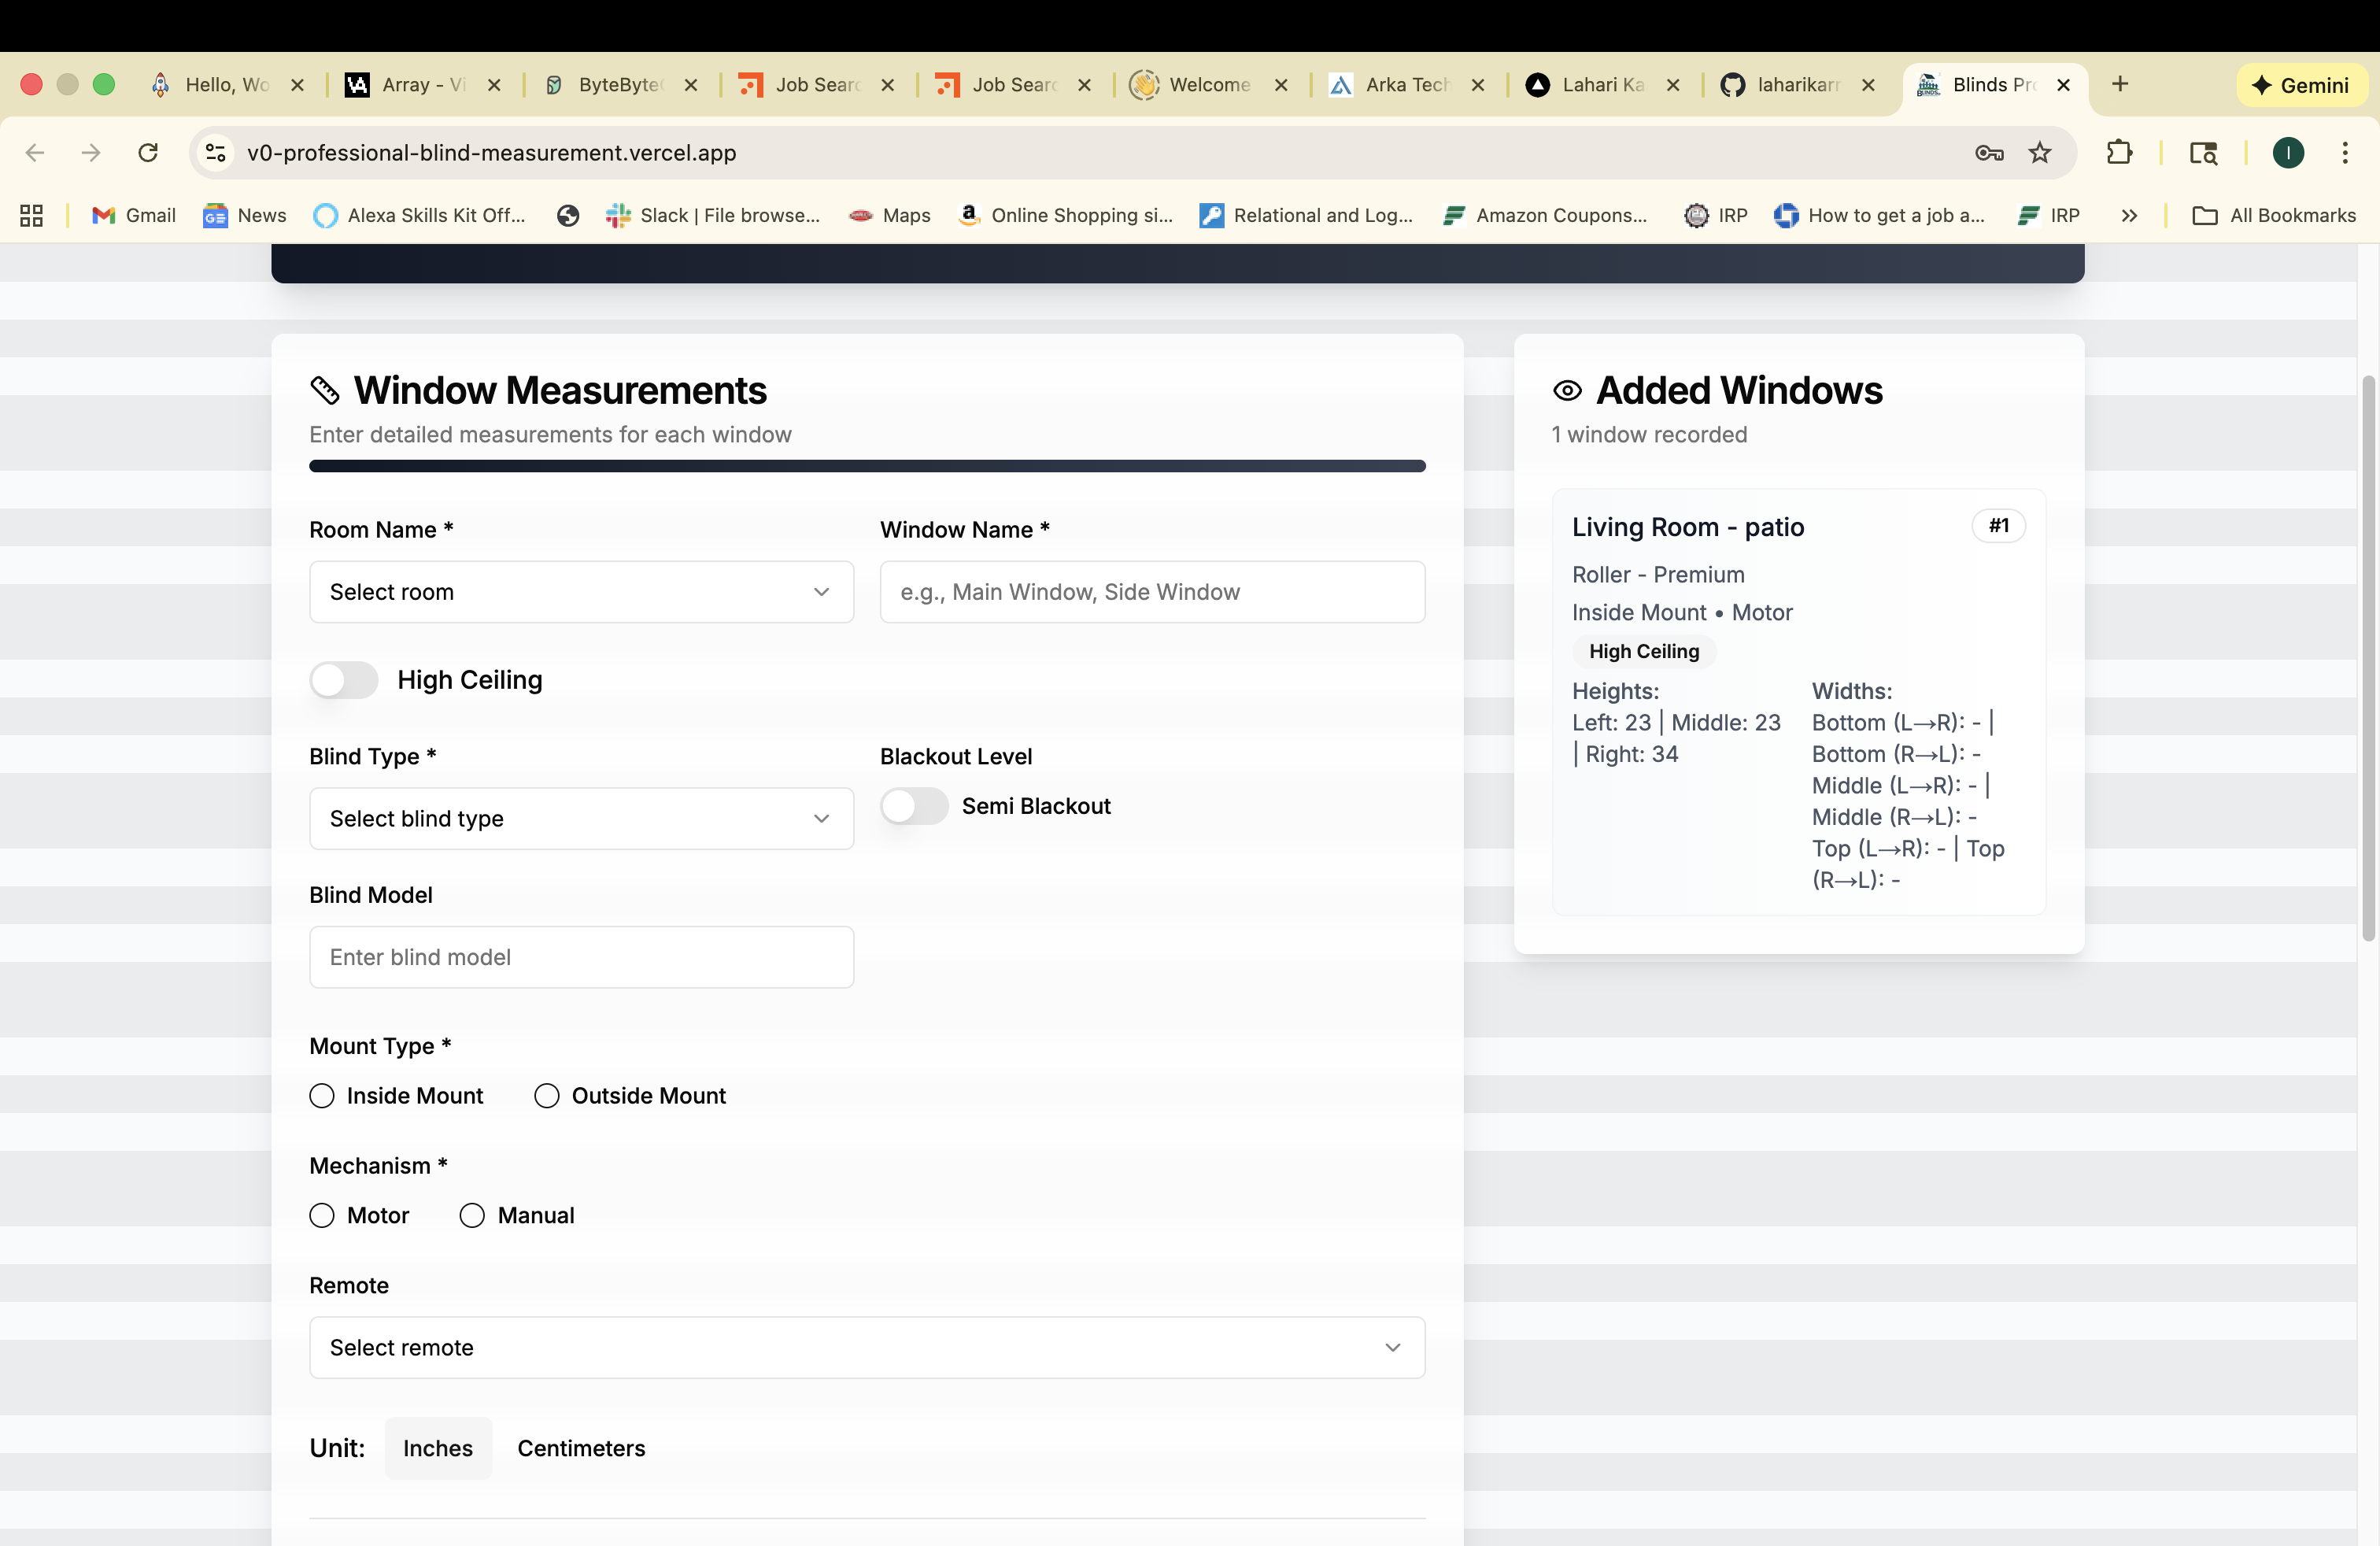Open the Chrome three-dot menu

coord(2345,153)
